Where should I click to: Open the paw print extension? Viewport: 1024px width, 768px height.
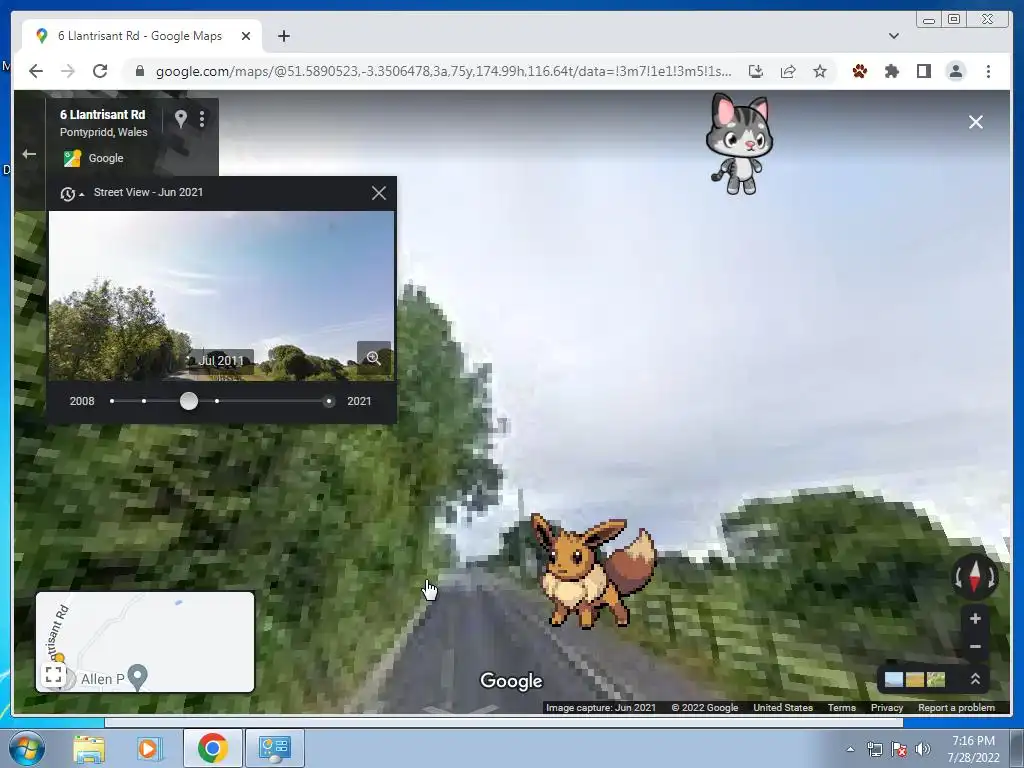click(859, 71)
